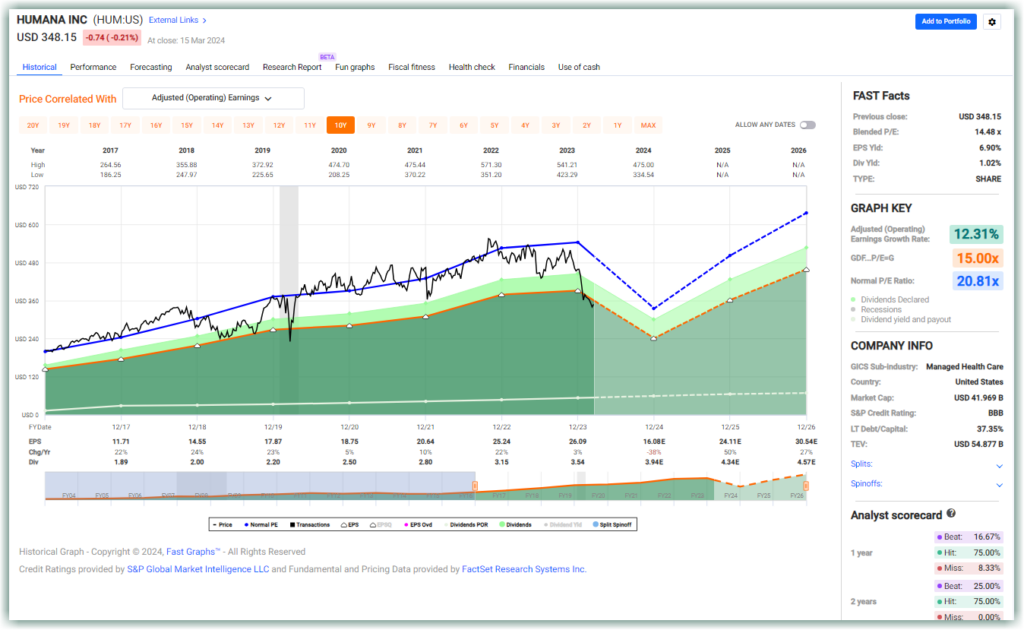Go to the Analyst scorecard tab
Viewport: 1024px width, 630px height.
click(x=217, y=67)
